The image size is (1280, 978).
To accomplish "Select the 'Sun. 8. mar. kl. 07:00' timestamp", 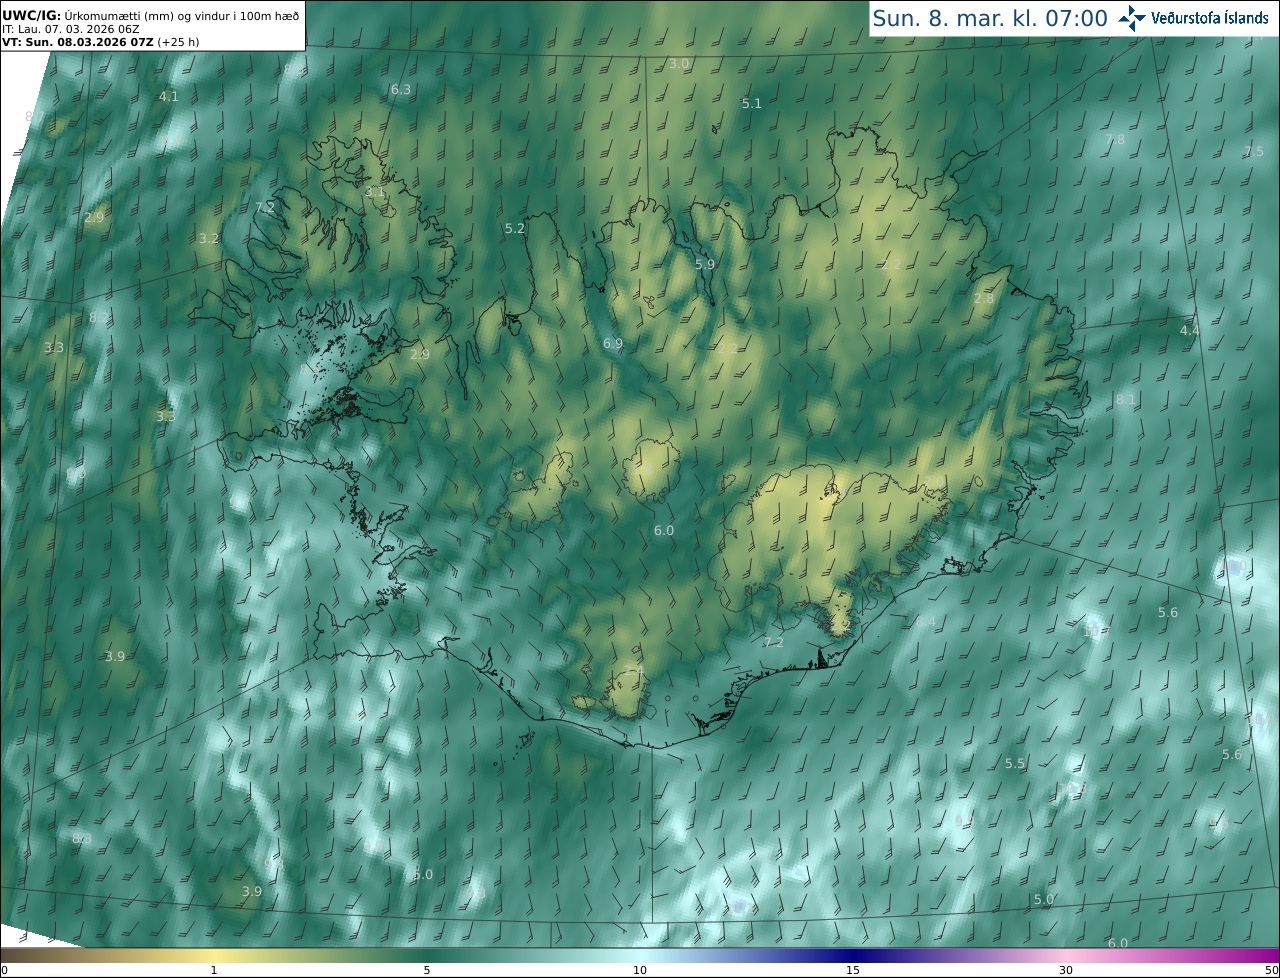I will pos(990,18).
